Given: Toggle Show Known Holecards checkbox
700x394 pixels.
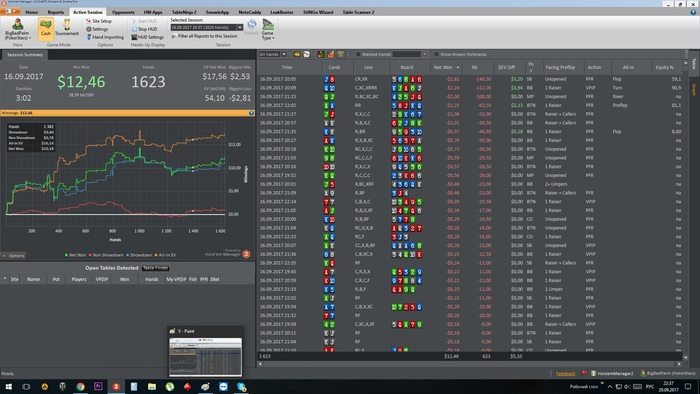Looking at the screenshot, I should [436, 54].
